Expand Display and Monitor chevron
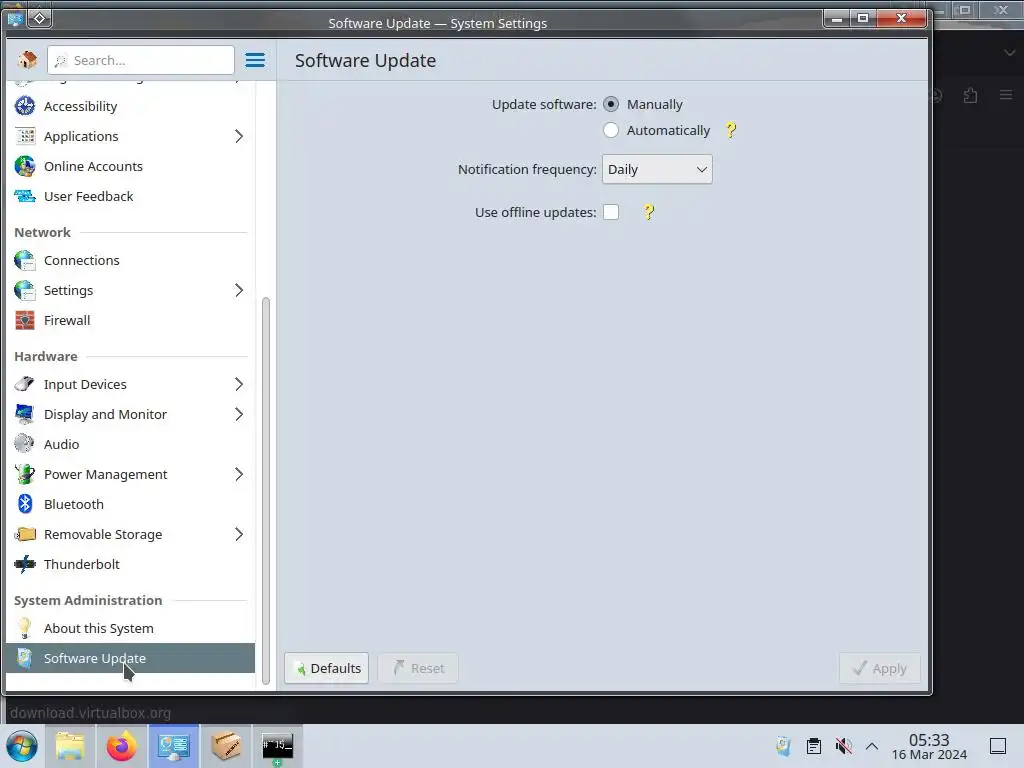Image resolution: width=1024 pixels, height=768 pixels. (239, 415)
